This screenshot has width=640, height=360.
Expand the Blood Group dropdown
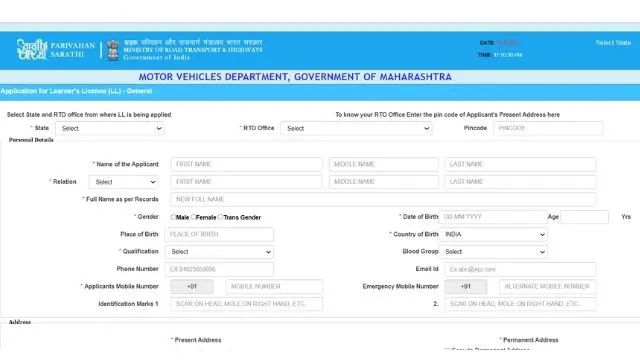[x=493, y=252]
